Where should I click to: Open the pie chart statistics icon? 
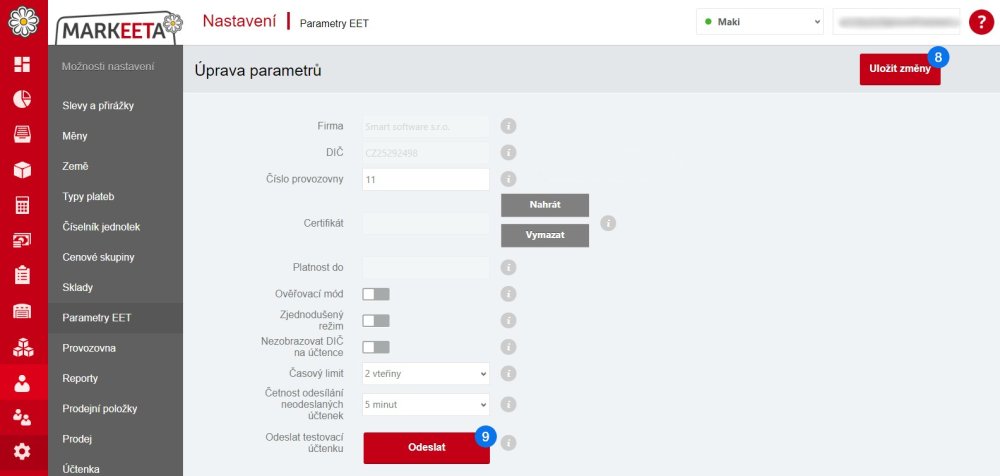[x=22, y=99]
